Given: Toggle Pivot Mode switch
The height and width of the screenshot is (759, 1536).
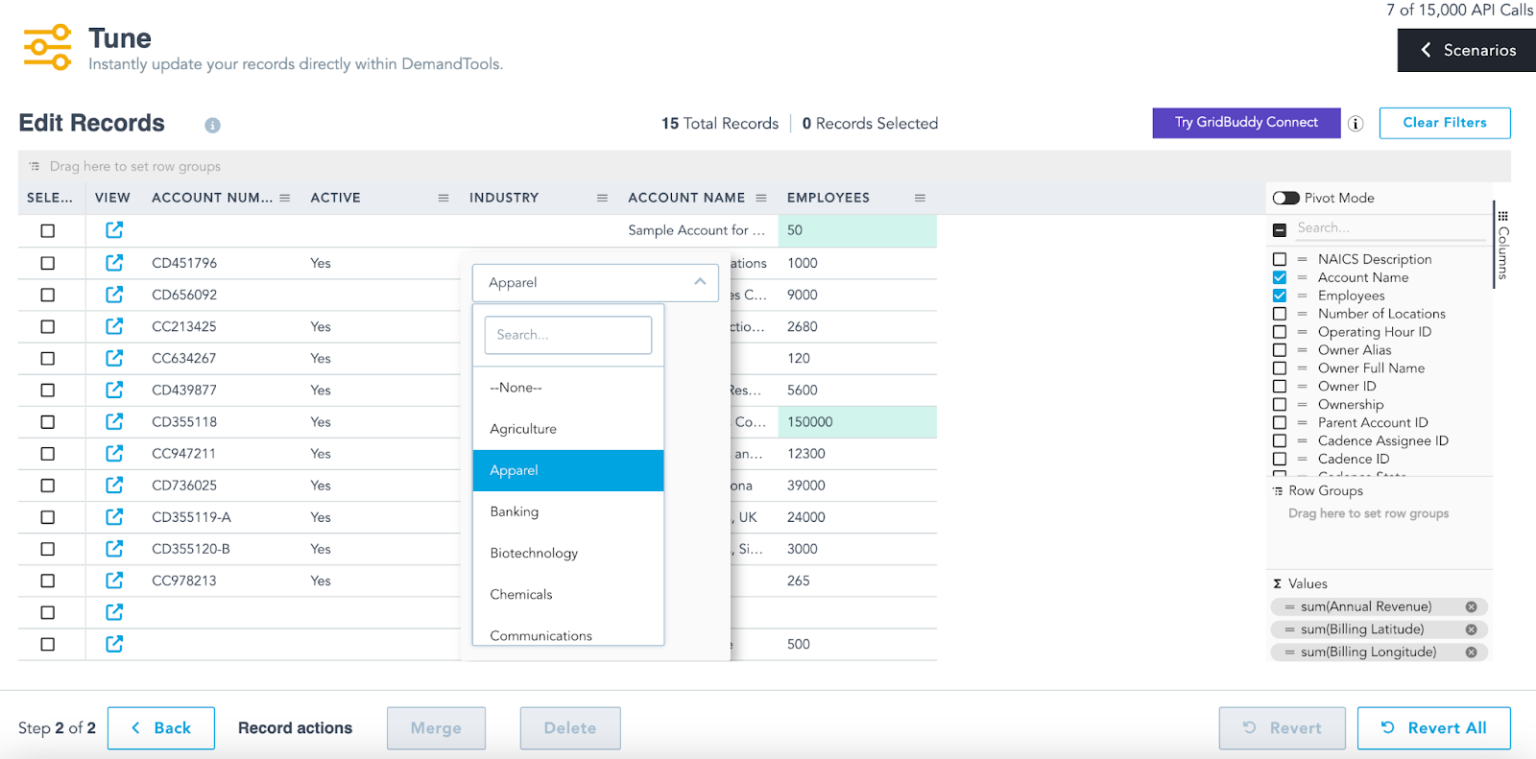Looking at the screenshot, I should click(x=1286, y=198).
